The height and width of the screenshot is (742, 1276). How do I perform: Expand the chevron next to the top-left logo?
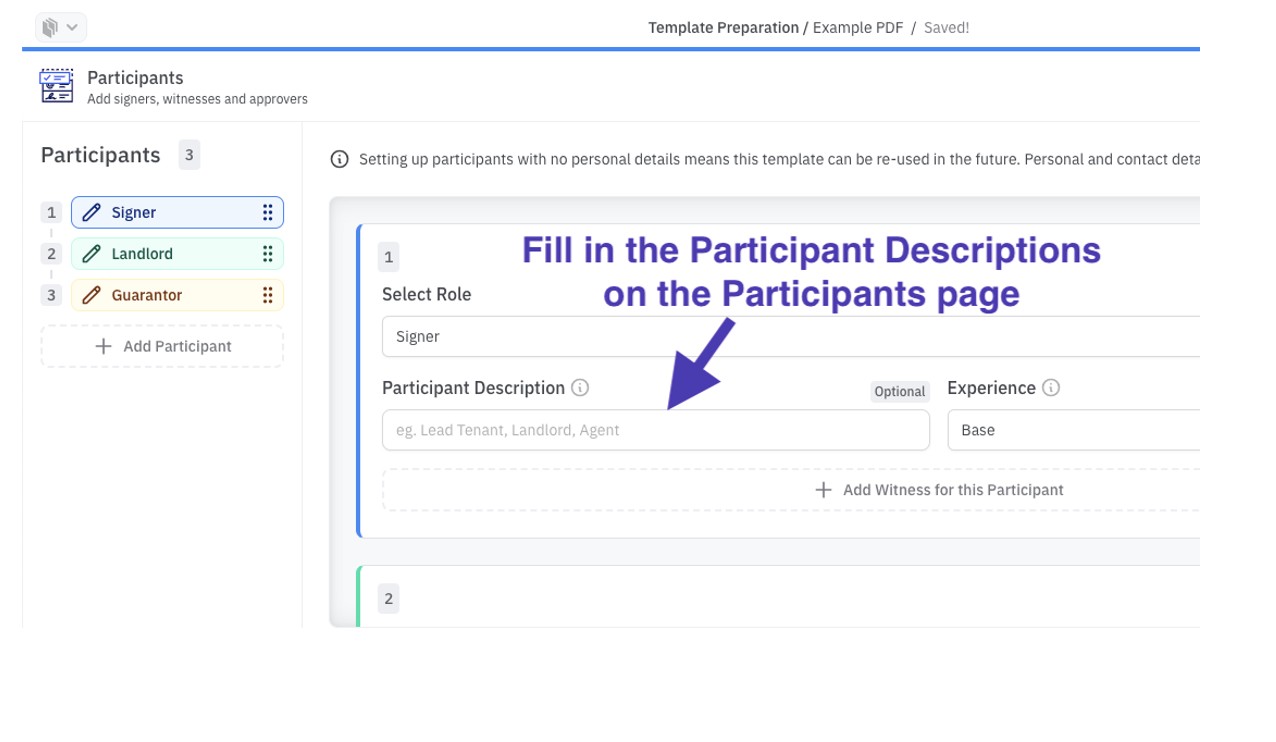pos(72,27)
